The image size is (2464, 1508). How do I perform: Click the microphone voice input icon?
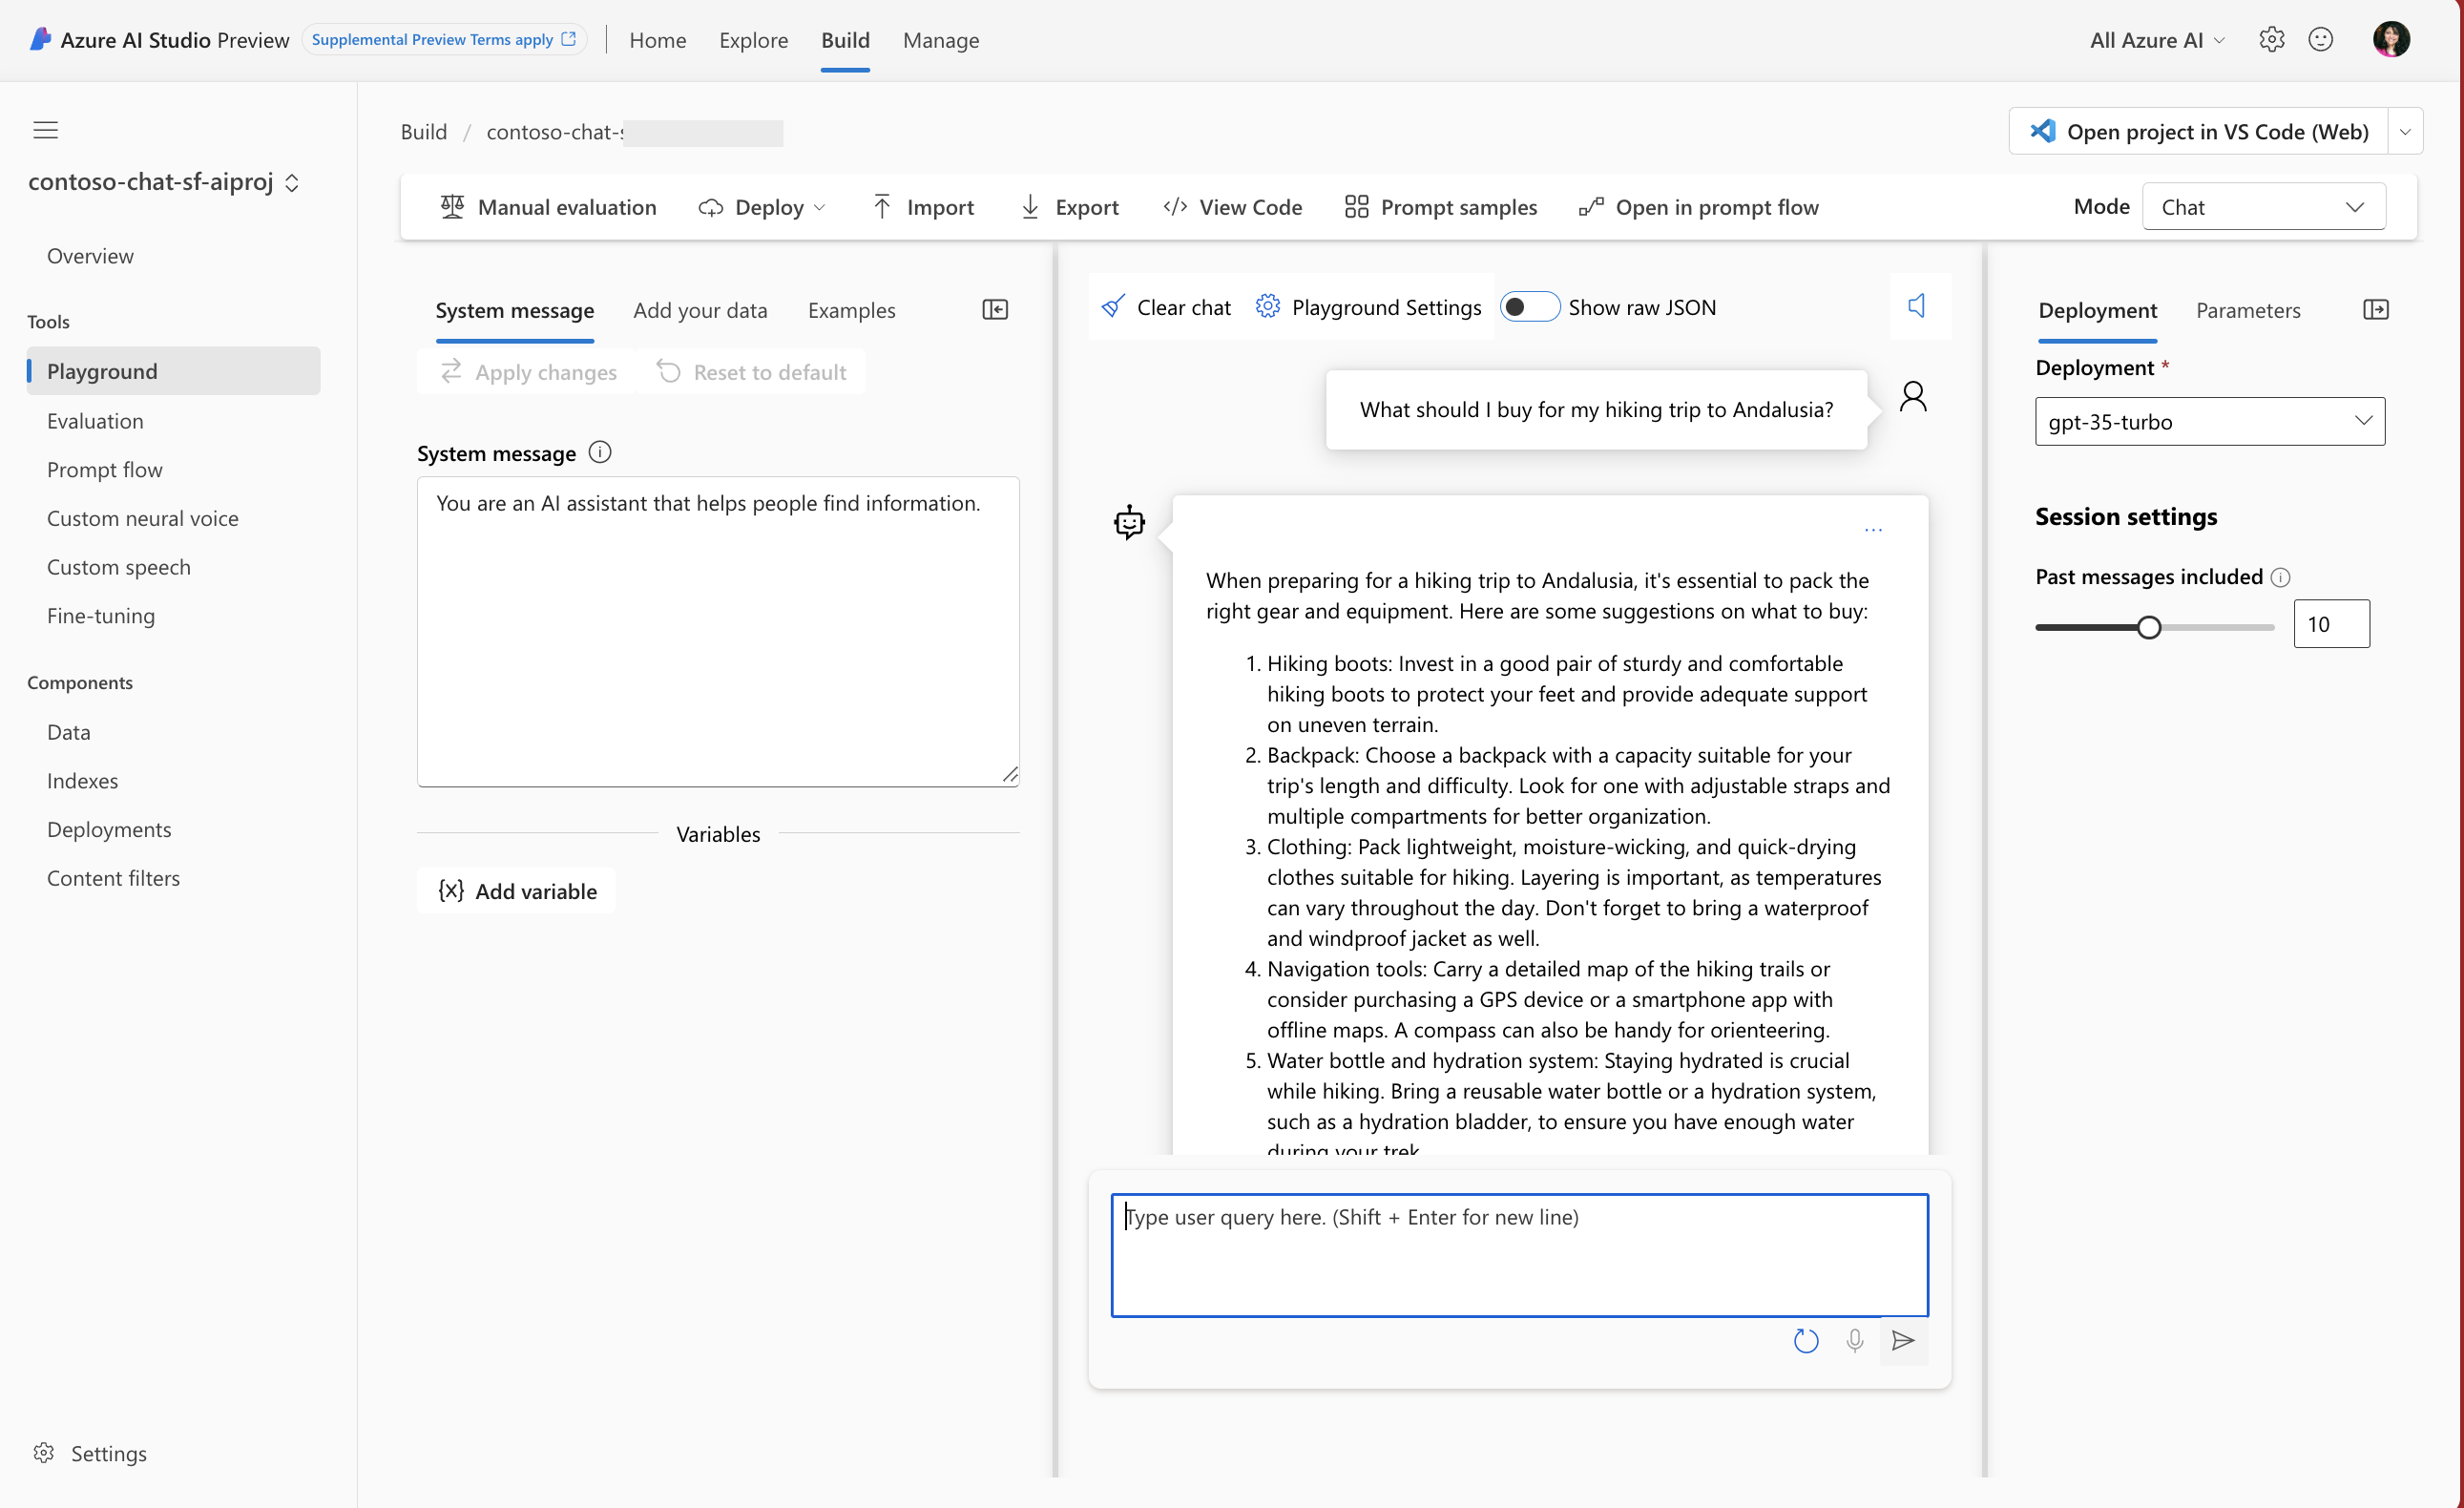click(1854, 1340)
